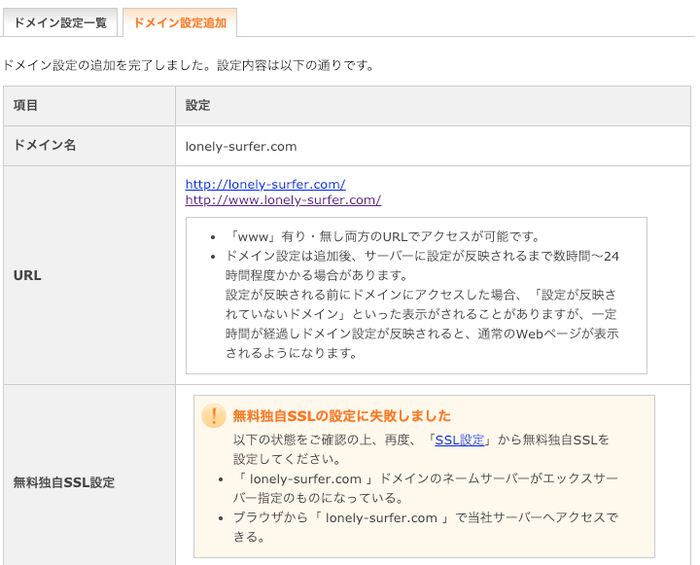Follow the SSL設定 link
700x565 pixels.
tap(459, 440)
